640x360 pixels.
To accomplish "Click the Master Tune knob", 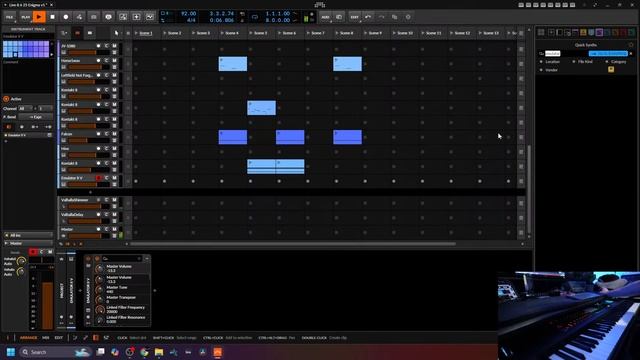I will (100, 289).
